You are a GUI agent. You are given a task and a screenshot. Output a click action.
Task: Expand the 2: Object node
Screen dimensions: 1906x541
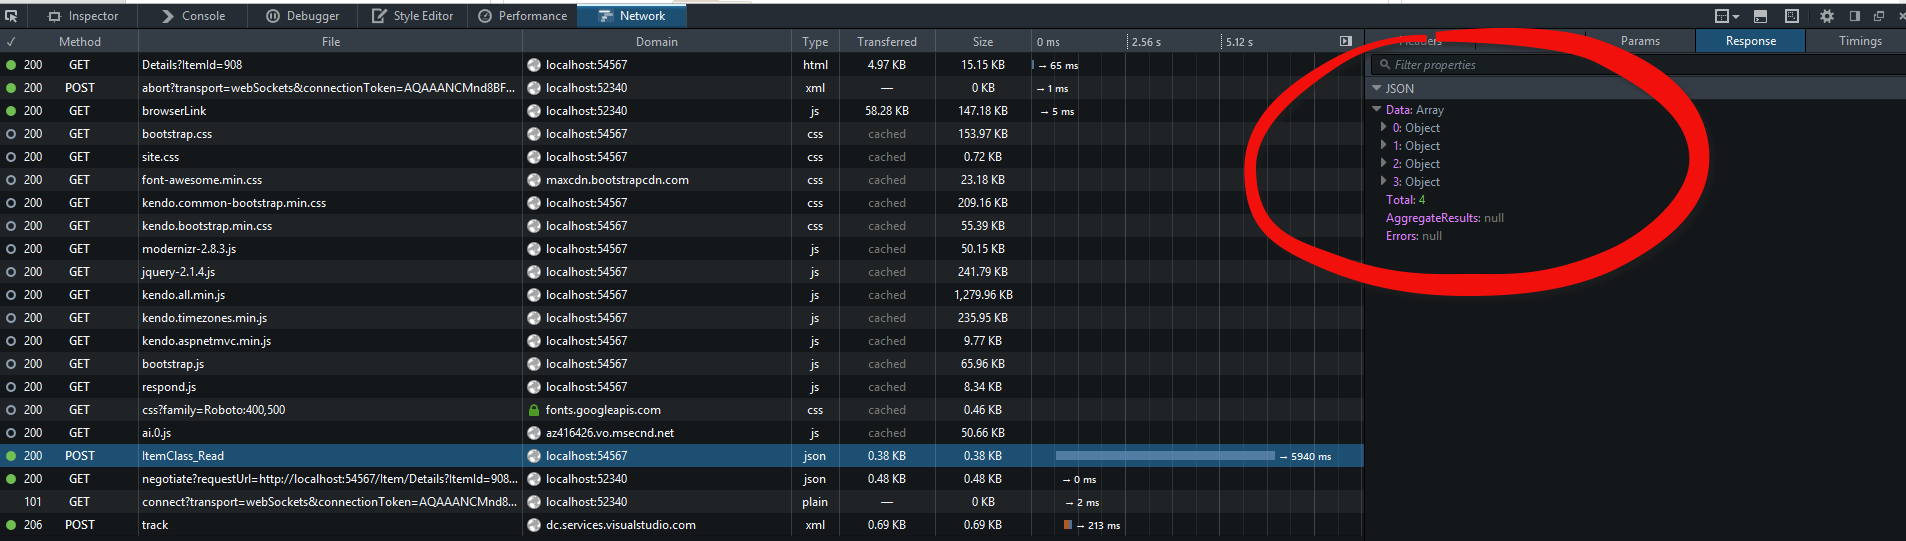pyautogui.click(x=1384, y=164)
